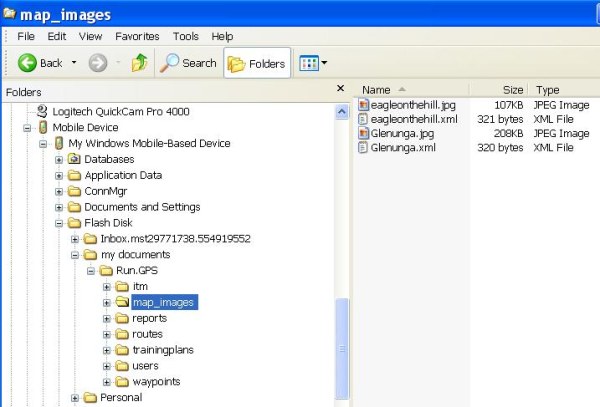
Task: Click the Up one level folder icon
Action: 140,63
